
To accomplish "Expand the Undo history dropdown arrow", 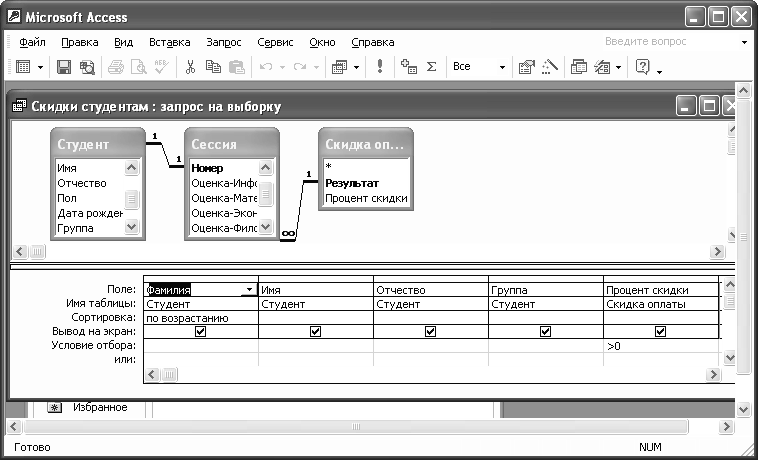I will [282, 67].
